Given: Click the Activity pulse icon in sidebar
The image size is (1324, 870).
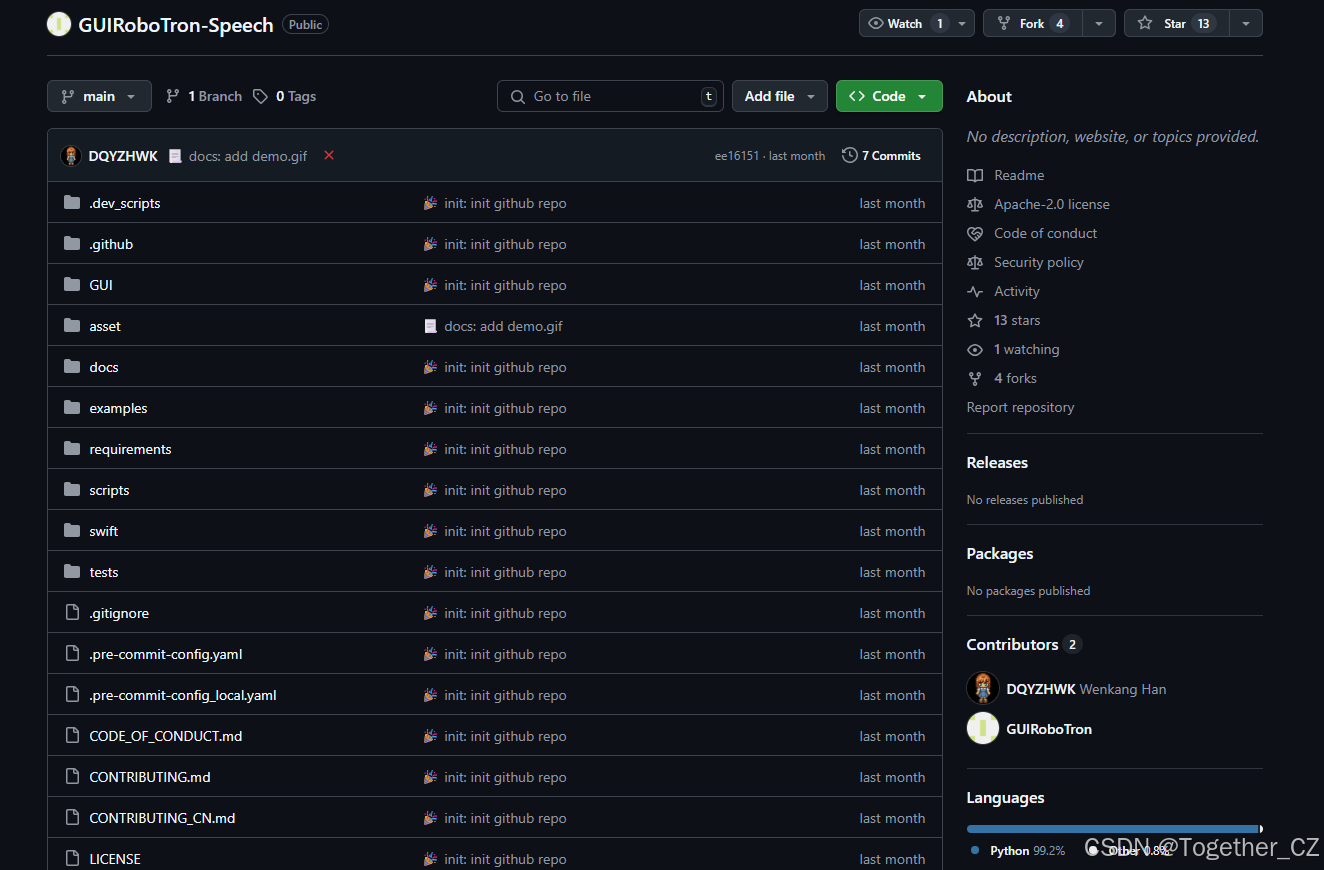Looking at the screenshot, I should [974, 291].
